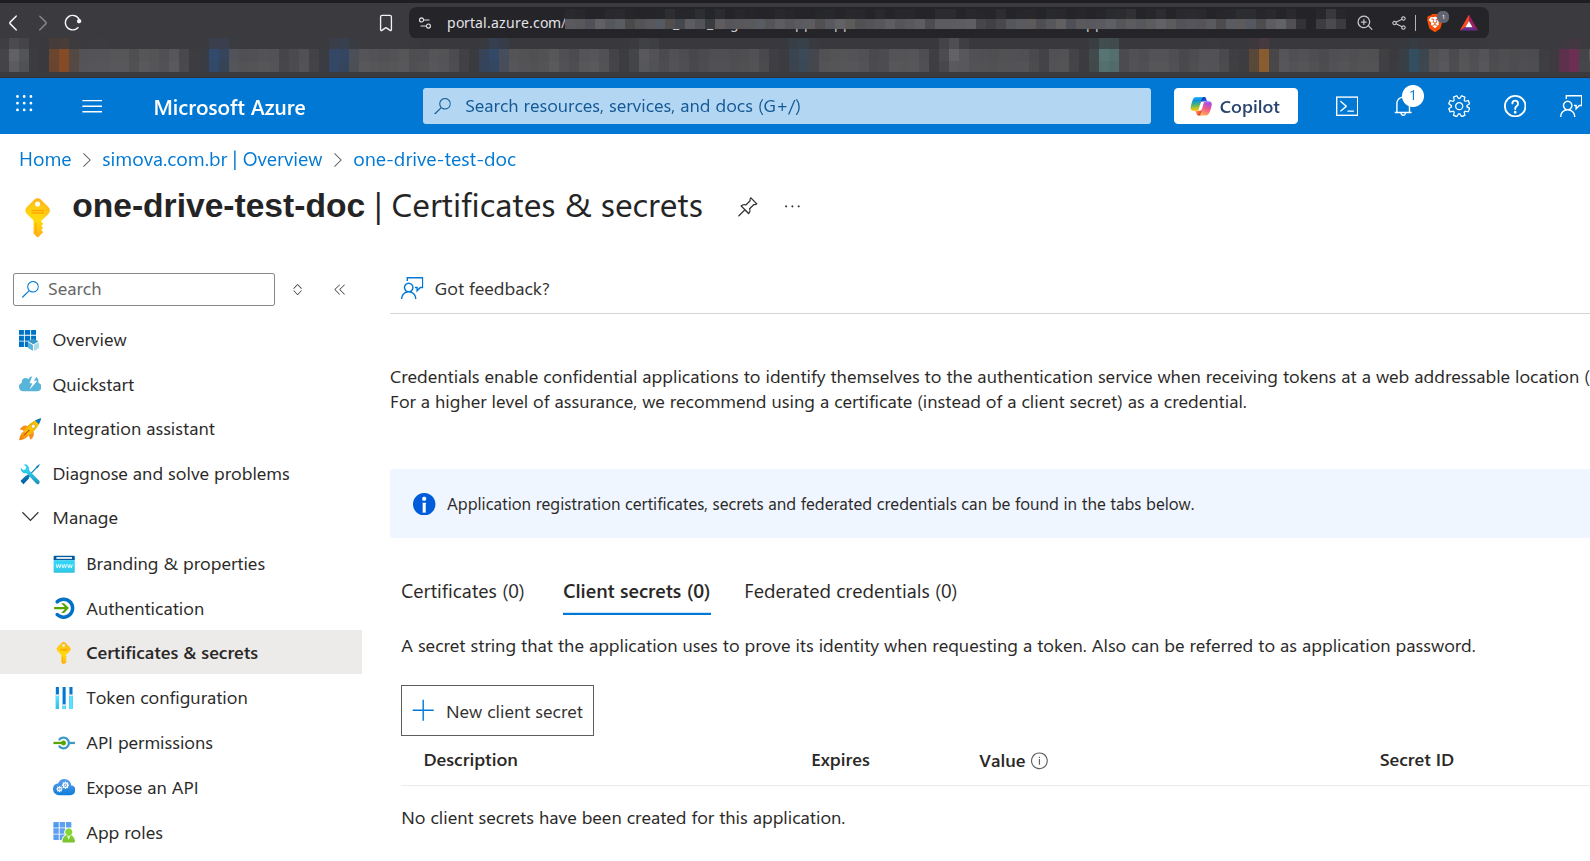Screen dimensions: 1590x861
Task: Open the Support and help icon
Action: click(x=1515, y=106)
